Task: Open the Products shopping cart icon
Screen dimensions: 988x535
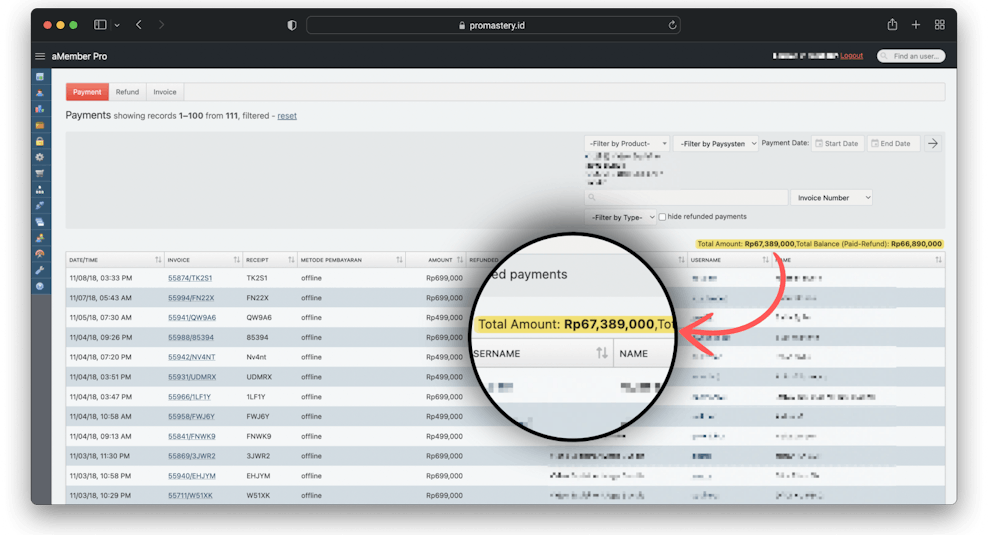Action: coord(40,173)
